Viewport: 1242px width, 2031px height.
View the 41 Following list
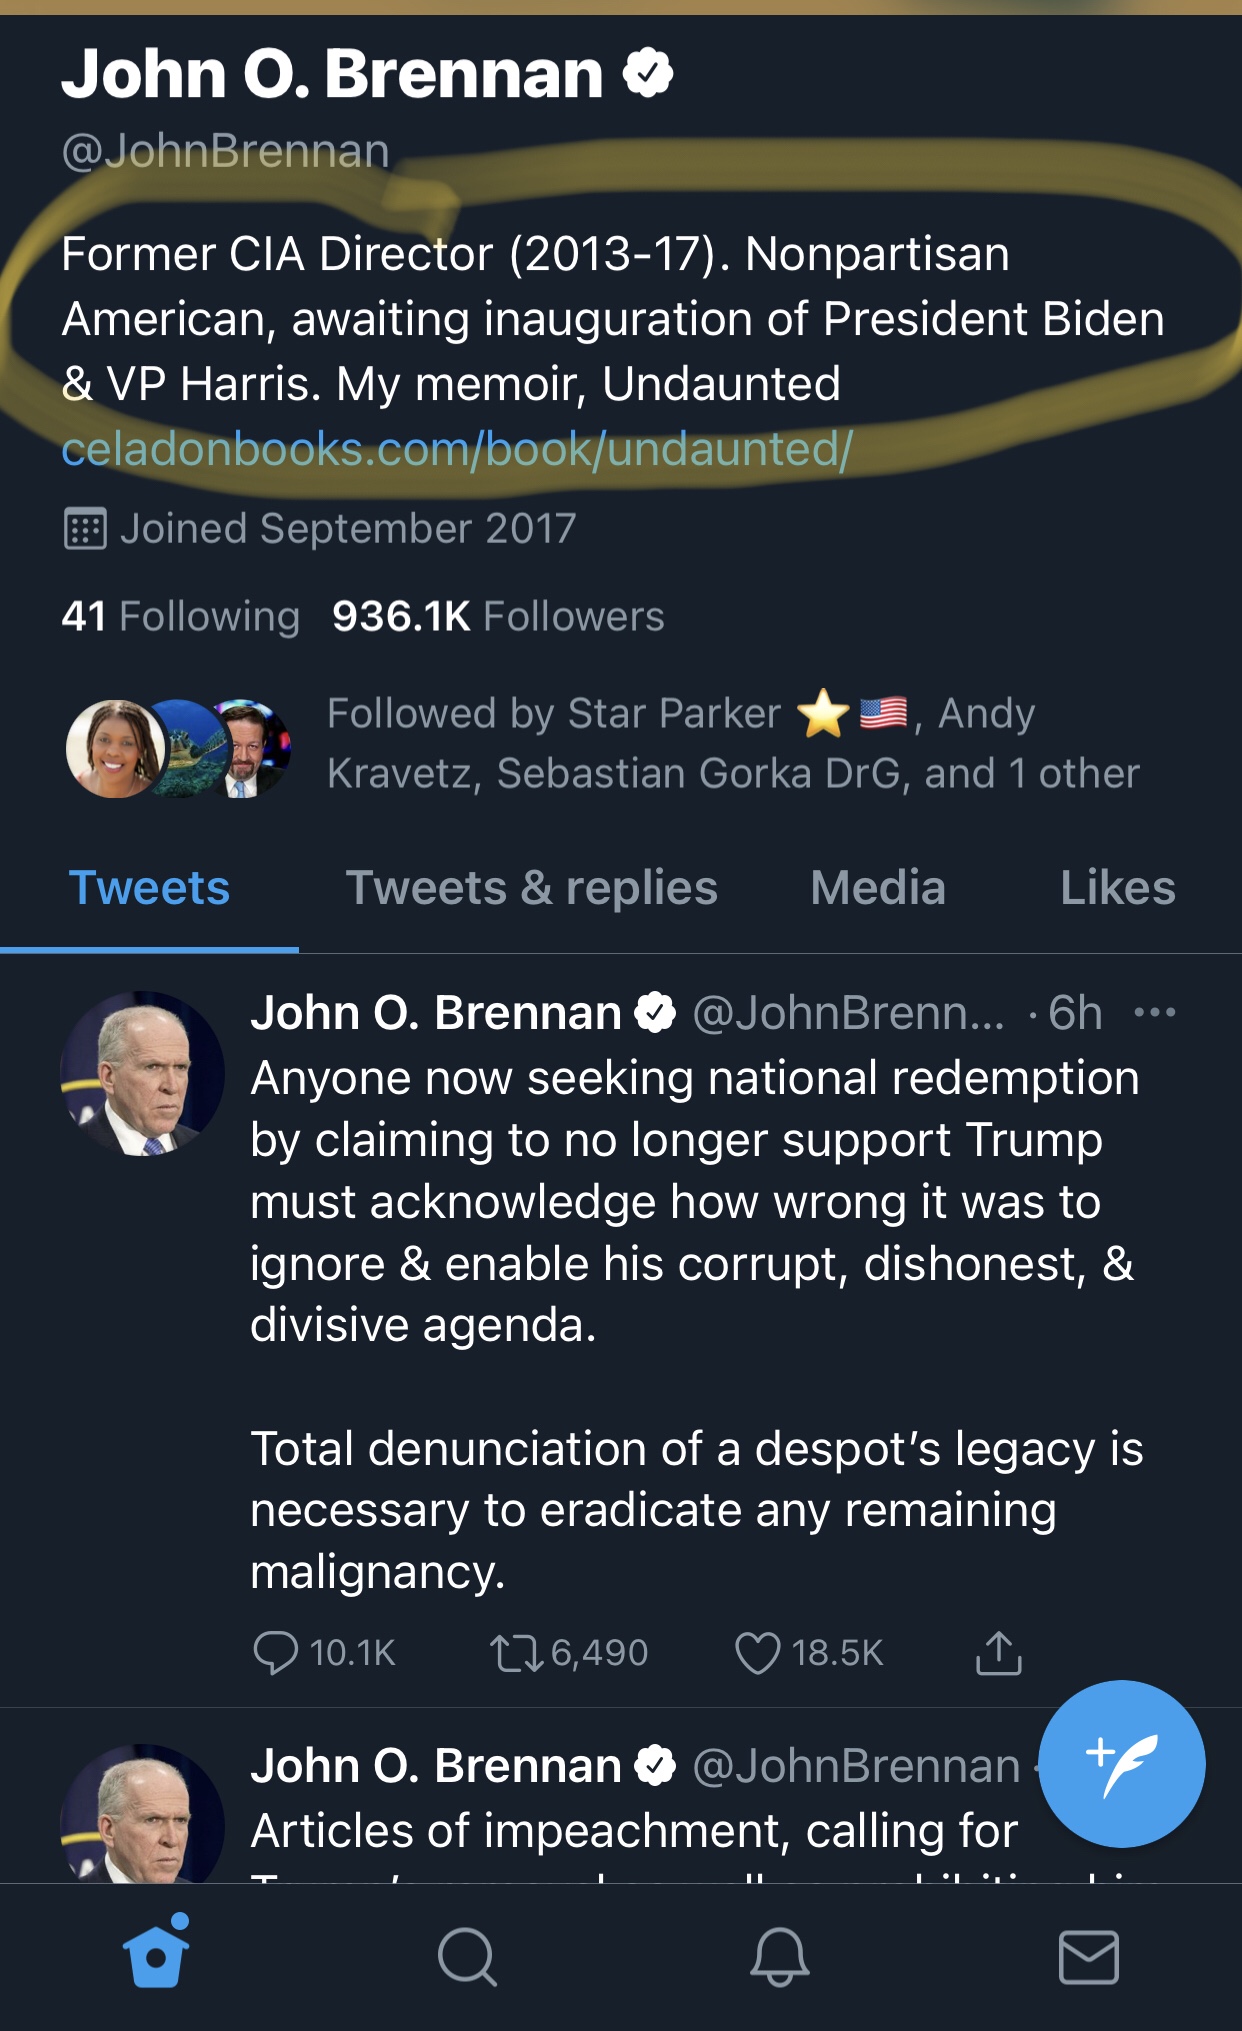point(180,616)
